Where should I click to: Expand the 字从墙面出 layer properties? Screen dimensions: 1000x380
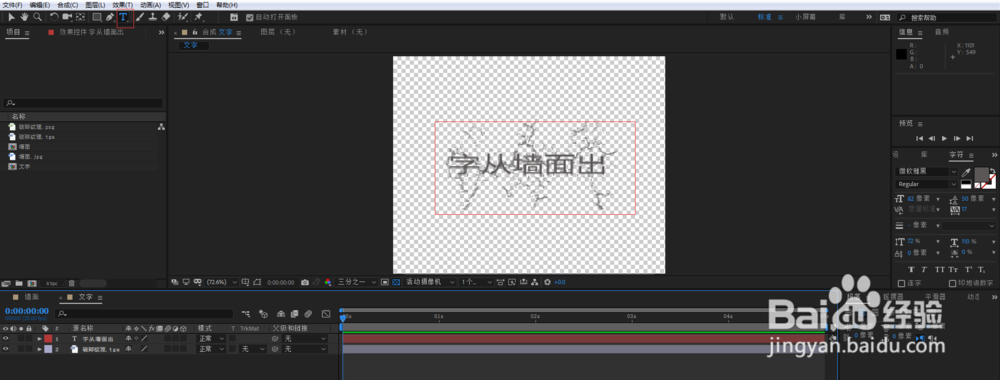40,339
